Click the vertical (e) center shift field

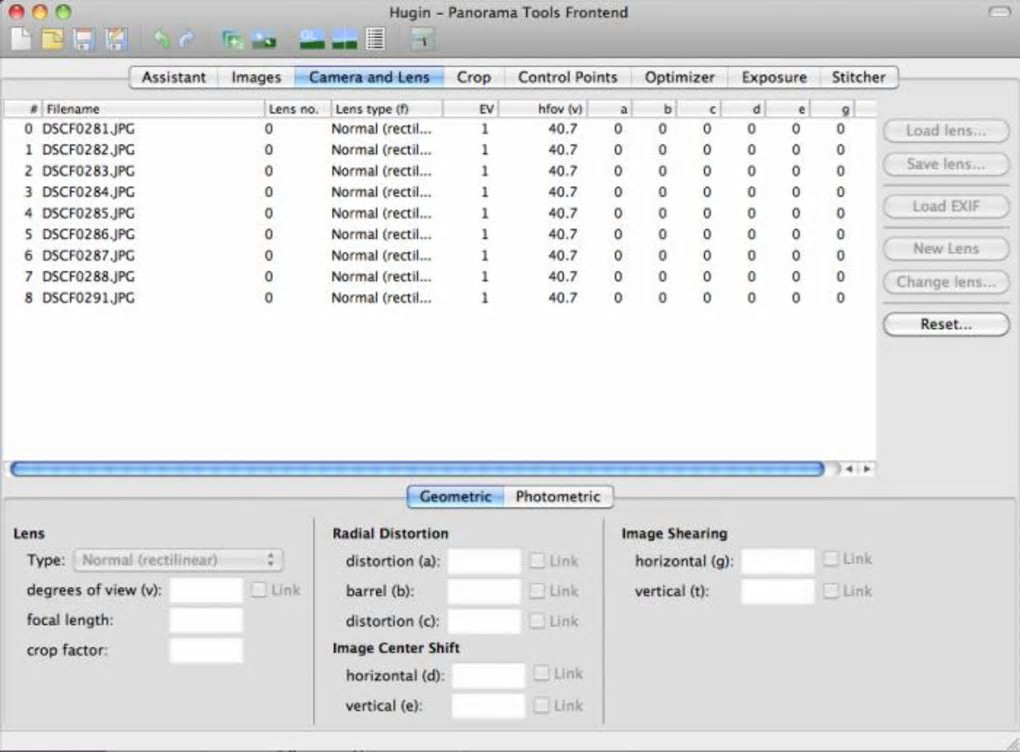(x=489, y=706)
